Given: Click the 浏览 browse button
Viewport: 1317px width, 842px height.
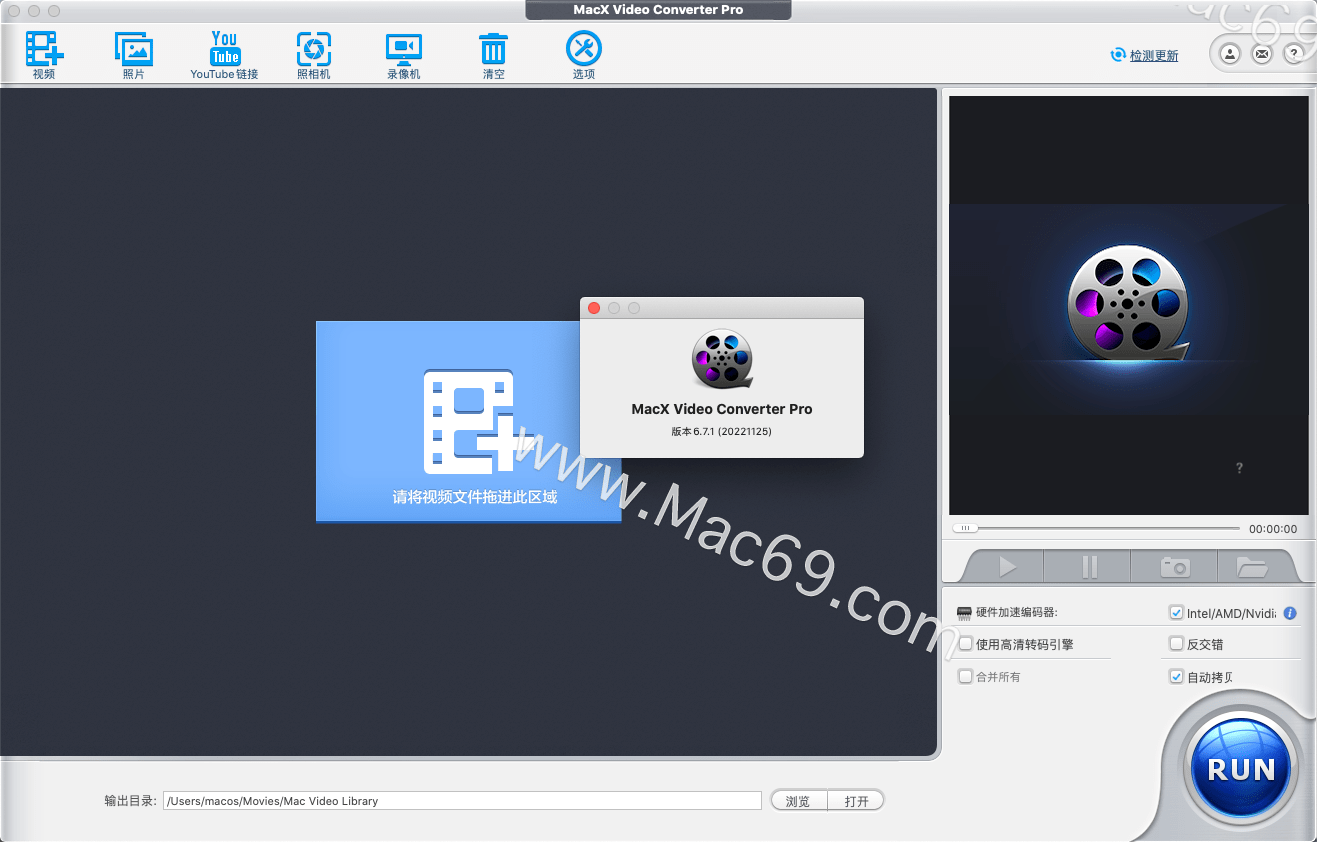Looking at the screenshot, I should pos(798,801).
